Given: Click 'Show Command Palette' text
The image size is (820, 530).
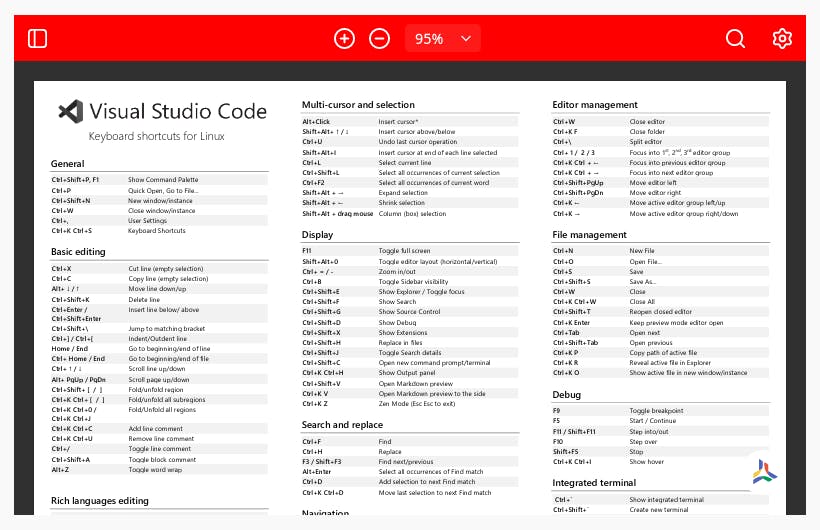Looking at the screenshot, I should pyautogui.click(x=163, y=179).
